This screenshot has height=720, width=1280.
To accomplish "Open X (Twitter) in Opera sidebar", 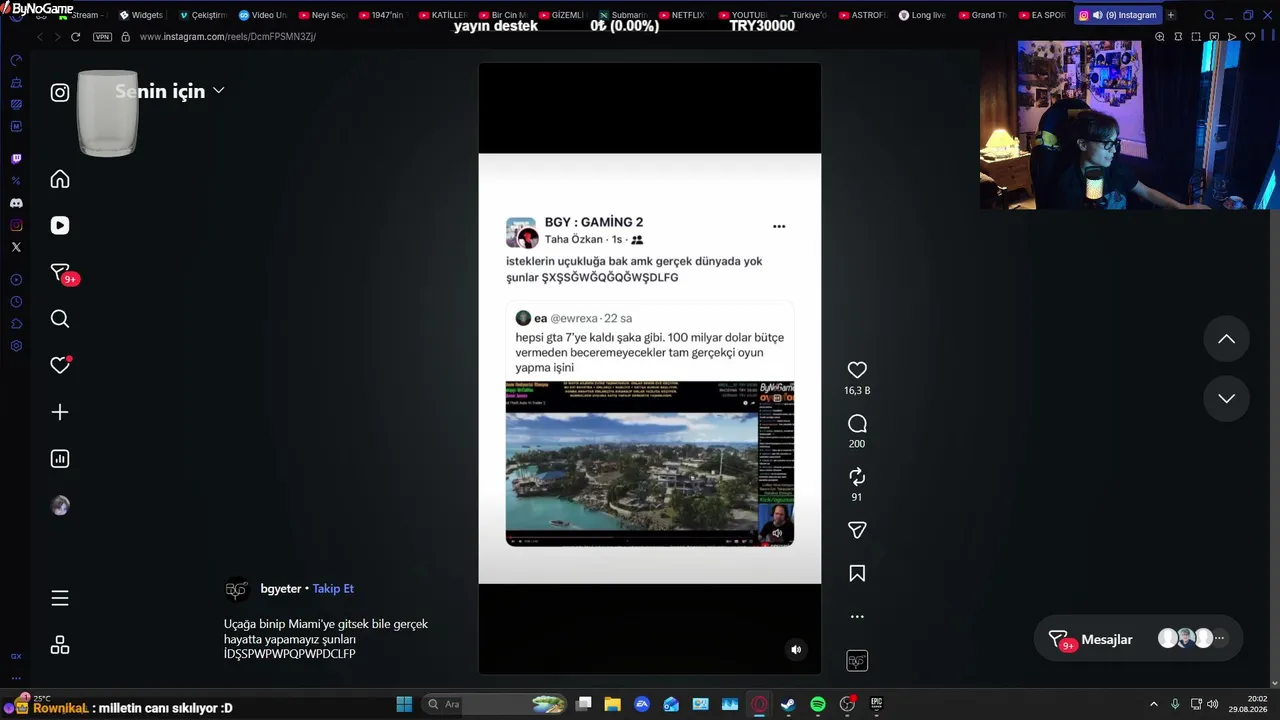I will point(16,247).
